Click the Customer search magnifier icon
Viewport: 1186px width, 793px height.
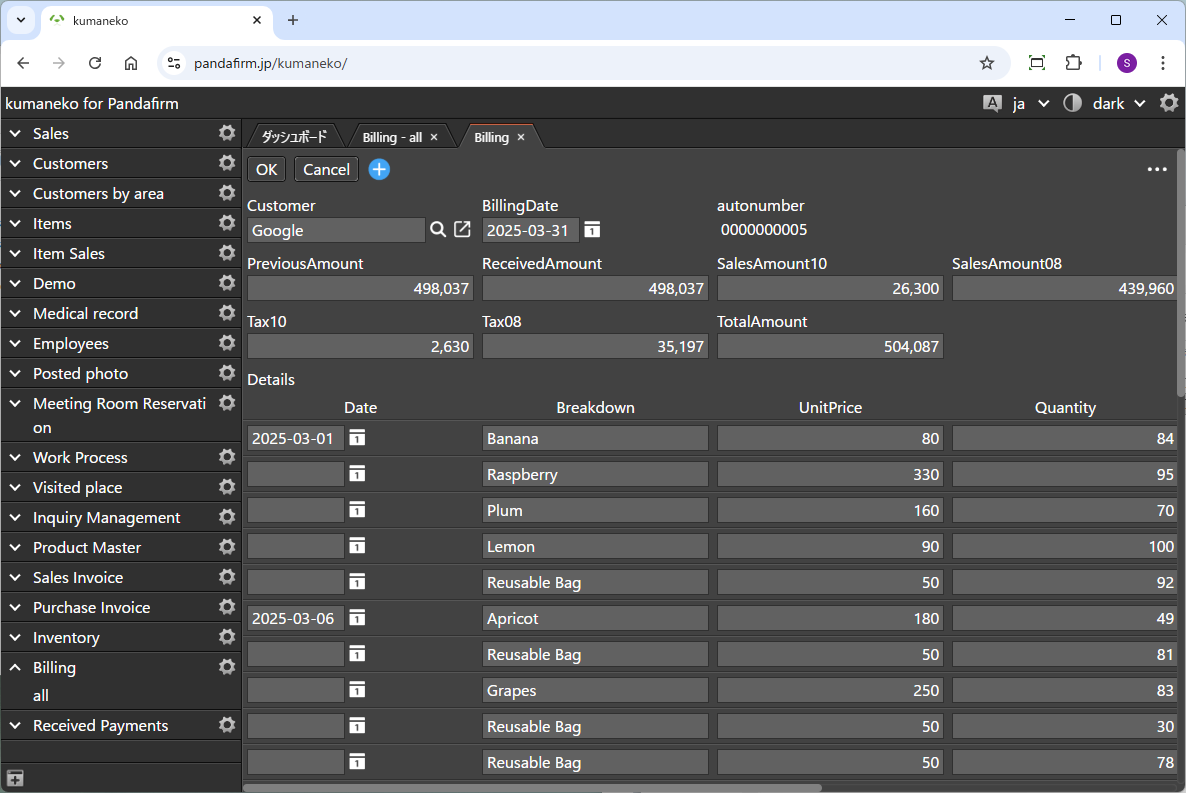click(x=438, y=230)
